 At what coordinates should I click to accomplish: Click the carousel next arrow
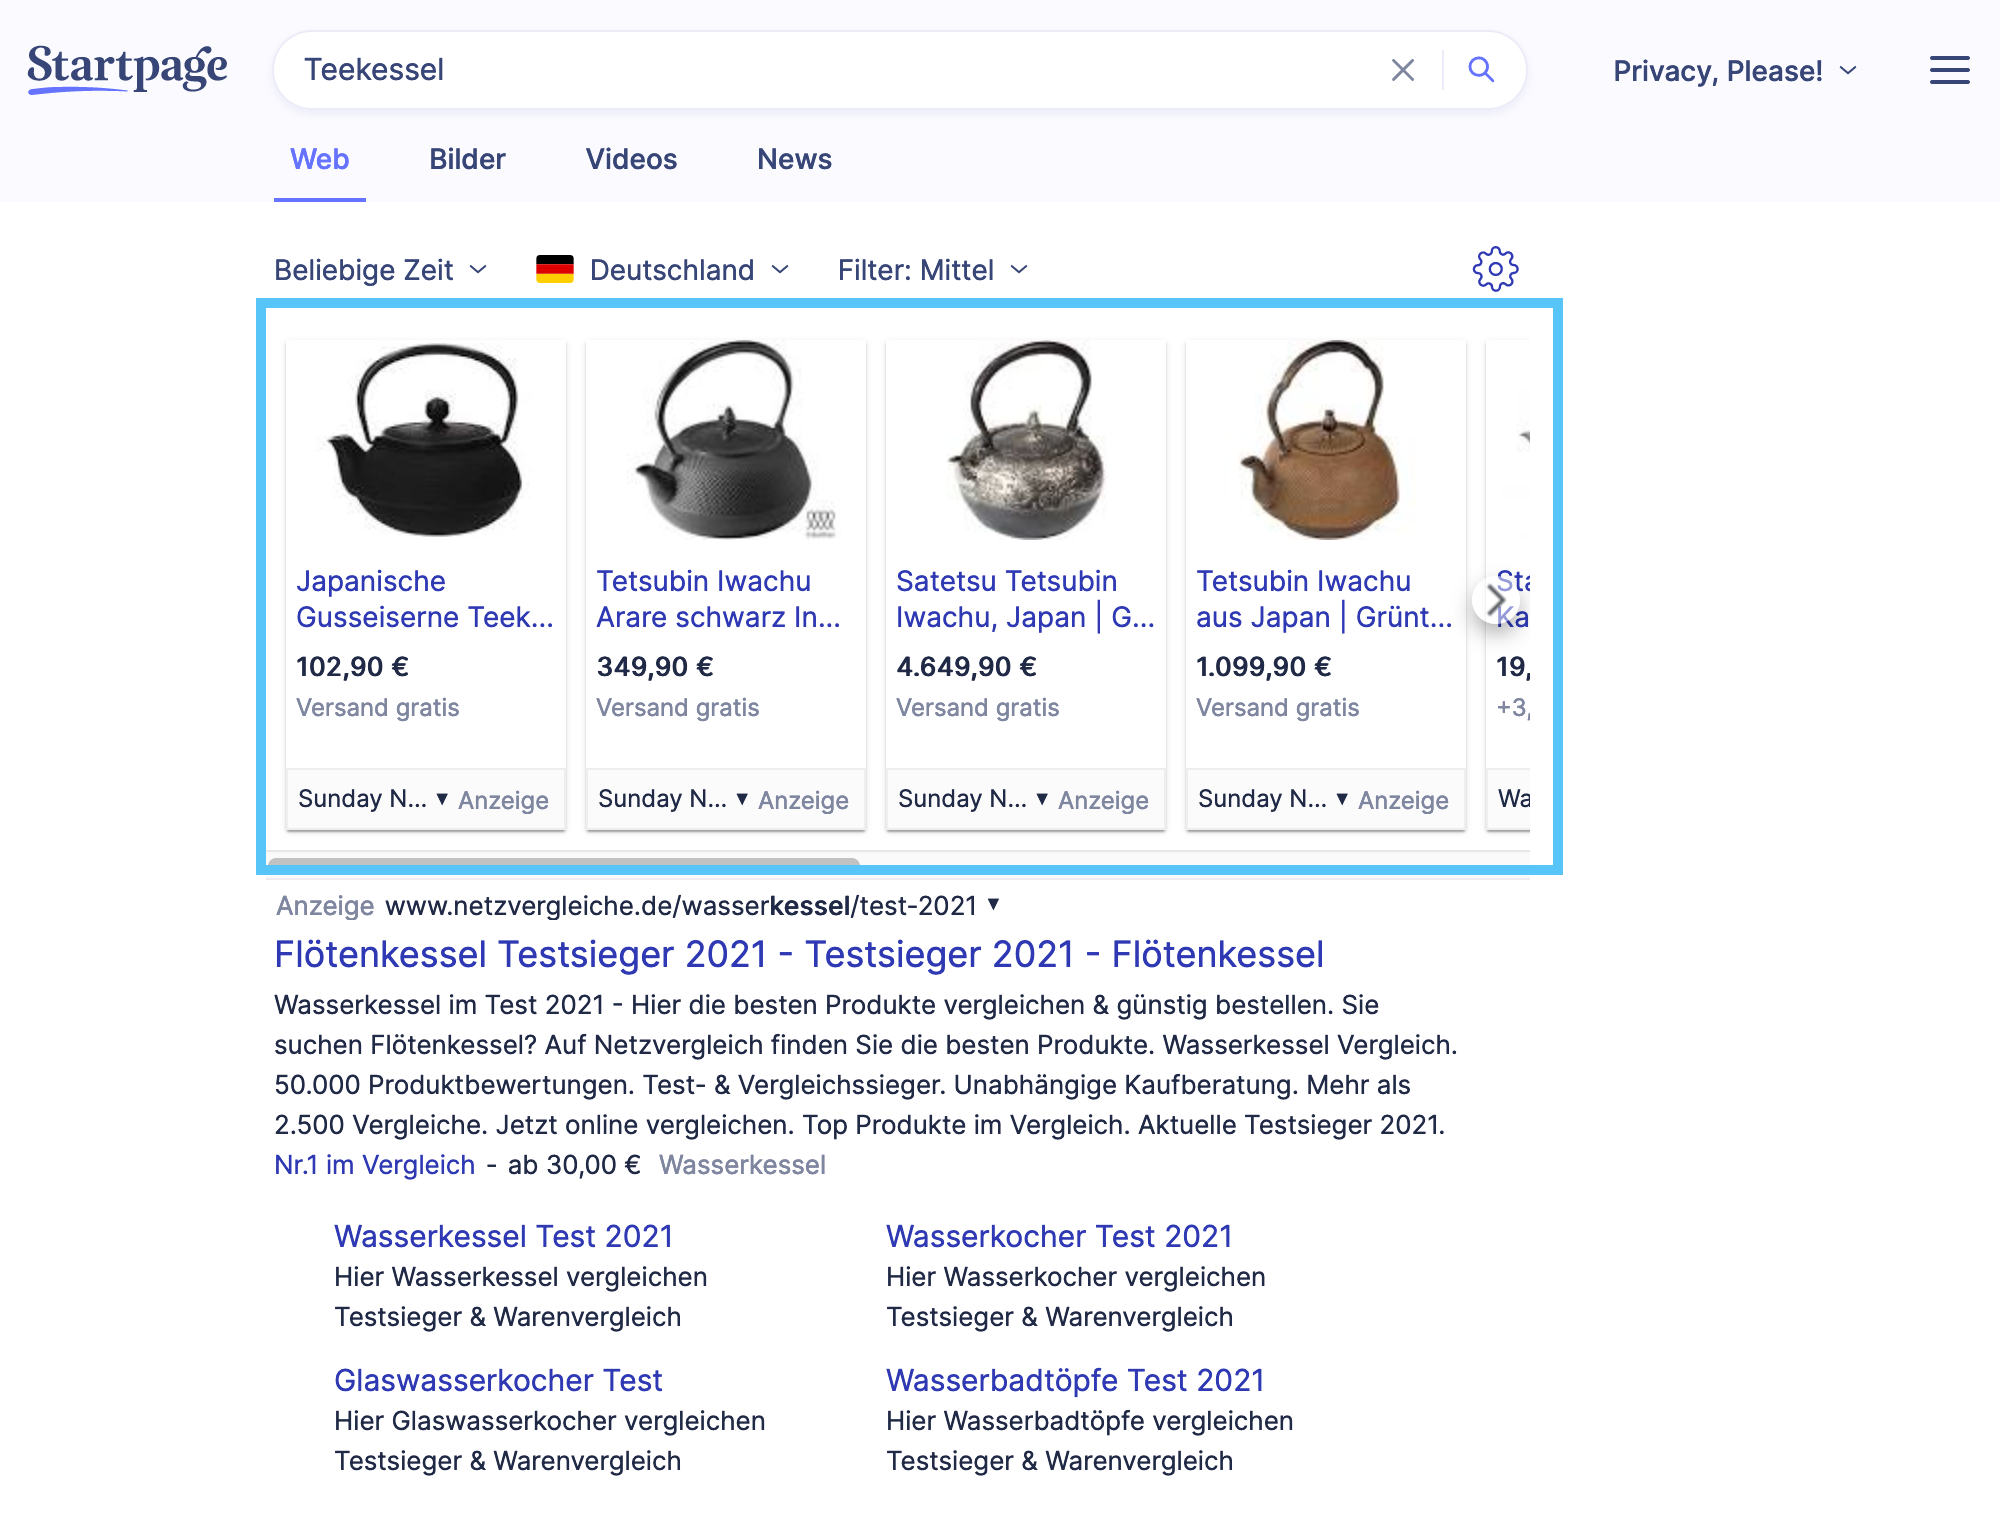[x=1495, y=600]
